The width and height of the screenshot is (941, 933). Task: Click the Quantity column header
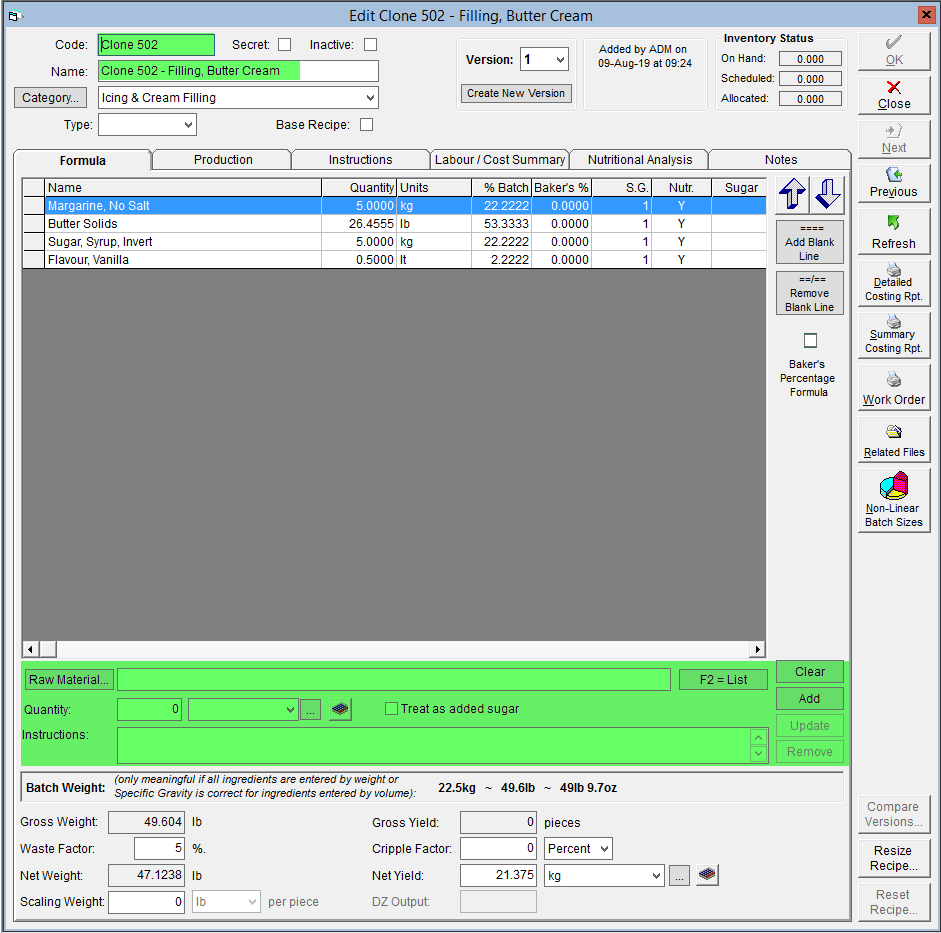pos(359,188)
